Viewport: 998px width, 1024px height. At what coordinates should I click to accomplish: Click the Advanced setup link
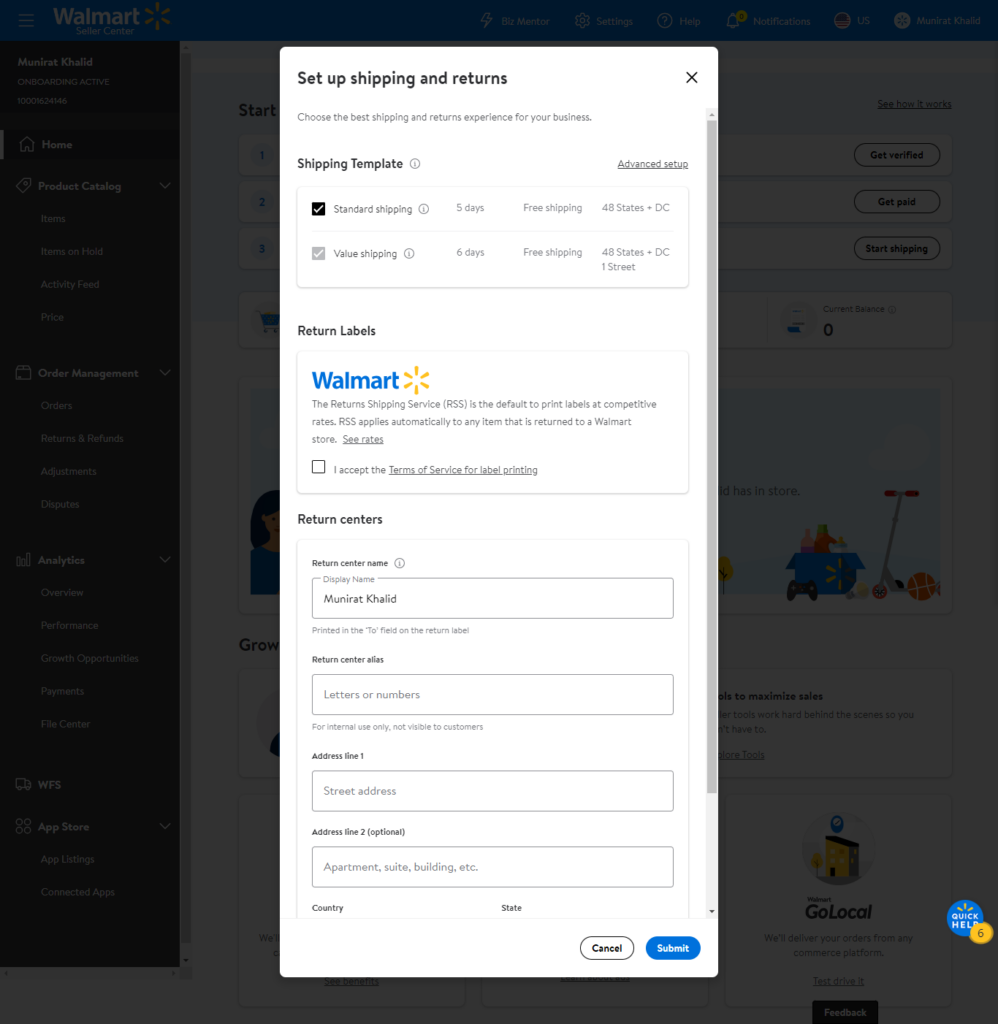[x=652, y=164]
